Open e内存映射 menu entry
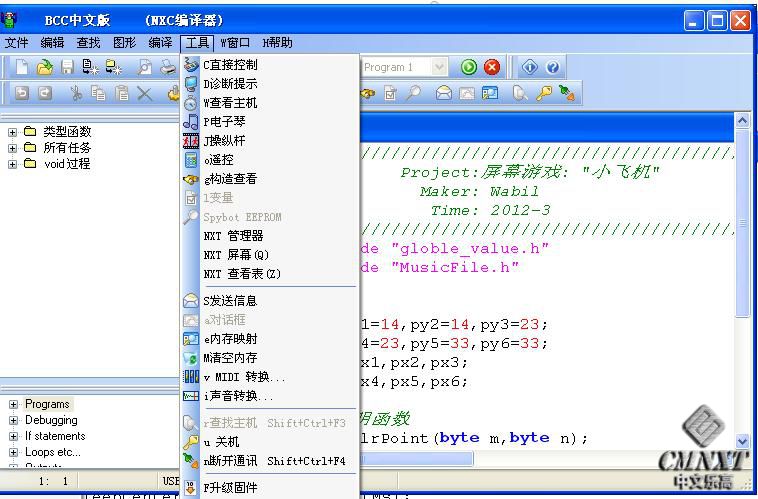This screenshot has width=758, height=499. point(270,339)
